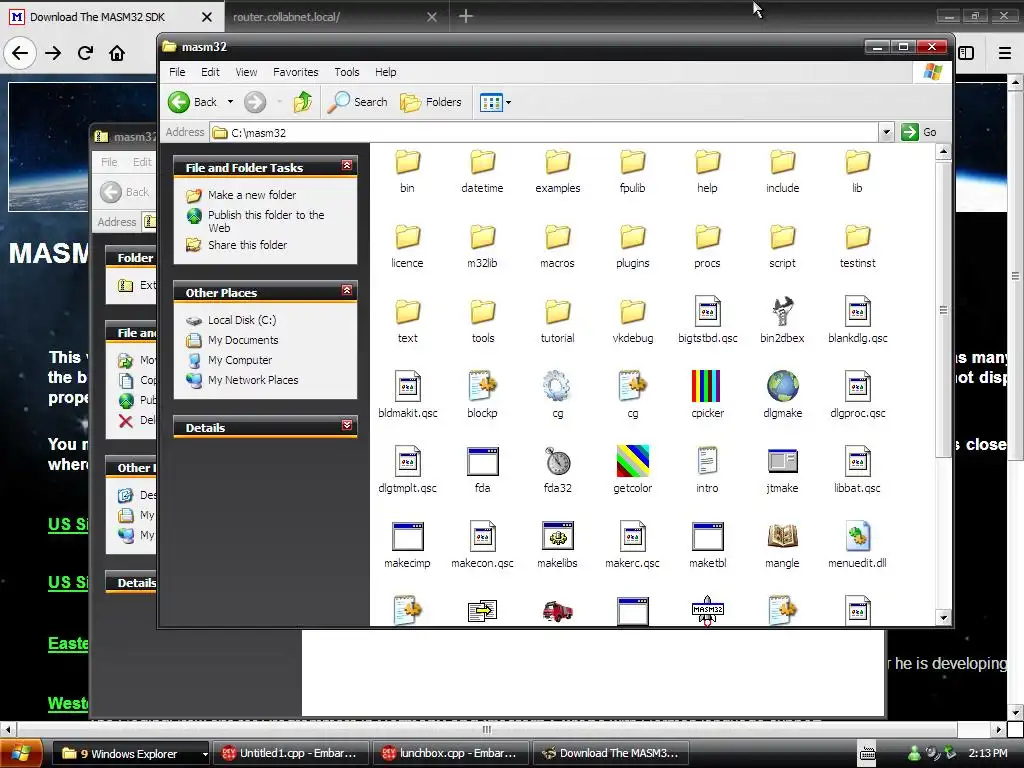Select the cpicker color bars icon

[x=707, y=386]
